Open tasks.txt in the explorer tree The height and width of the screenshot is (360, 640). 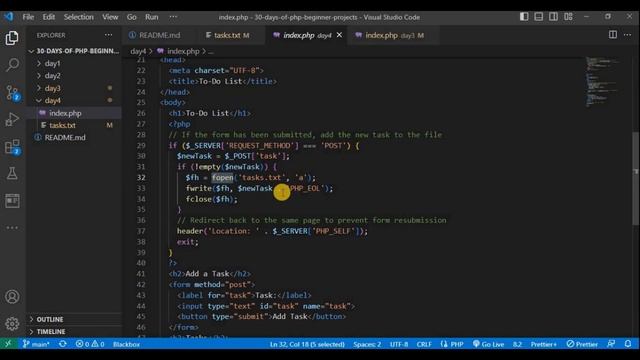(62, 125)
